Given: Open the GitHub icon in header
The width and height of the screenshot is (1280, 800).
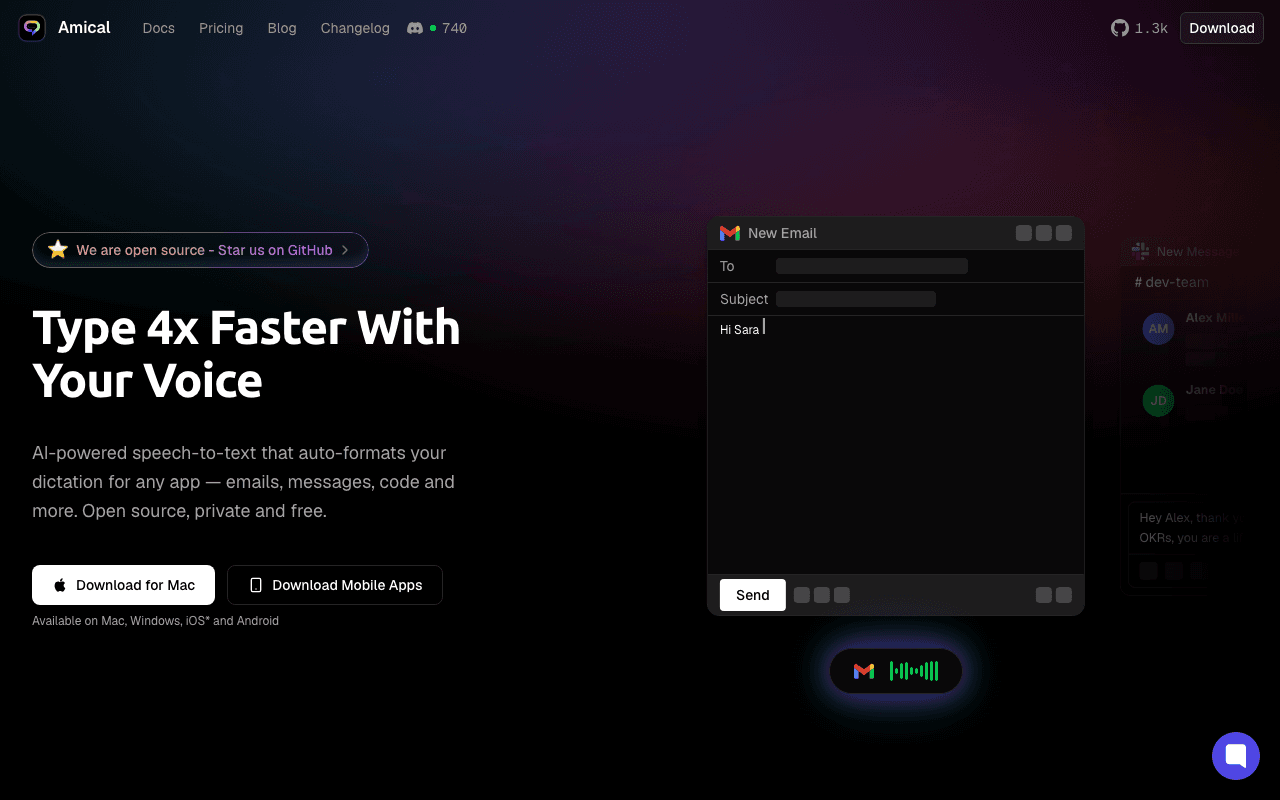Looking at the screenshot, I should pos(1120,28).
